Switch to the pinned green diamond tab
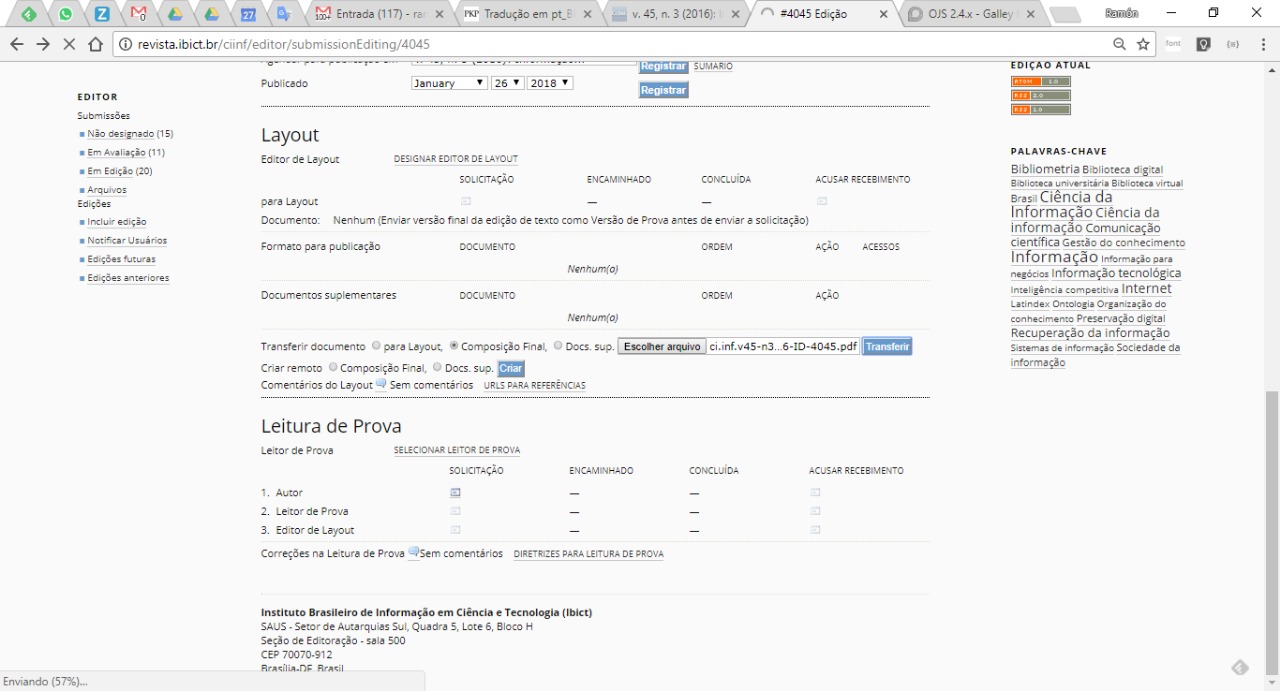Image resolution: width=1280 pixels, height=691 pixels. [x=30, y=14]
